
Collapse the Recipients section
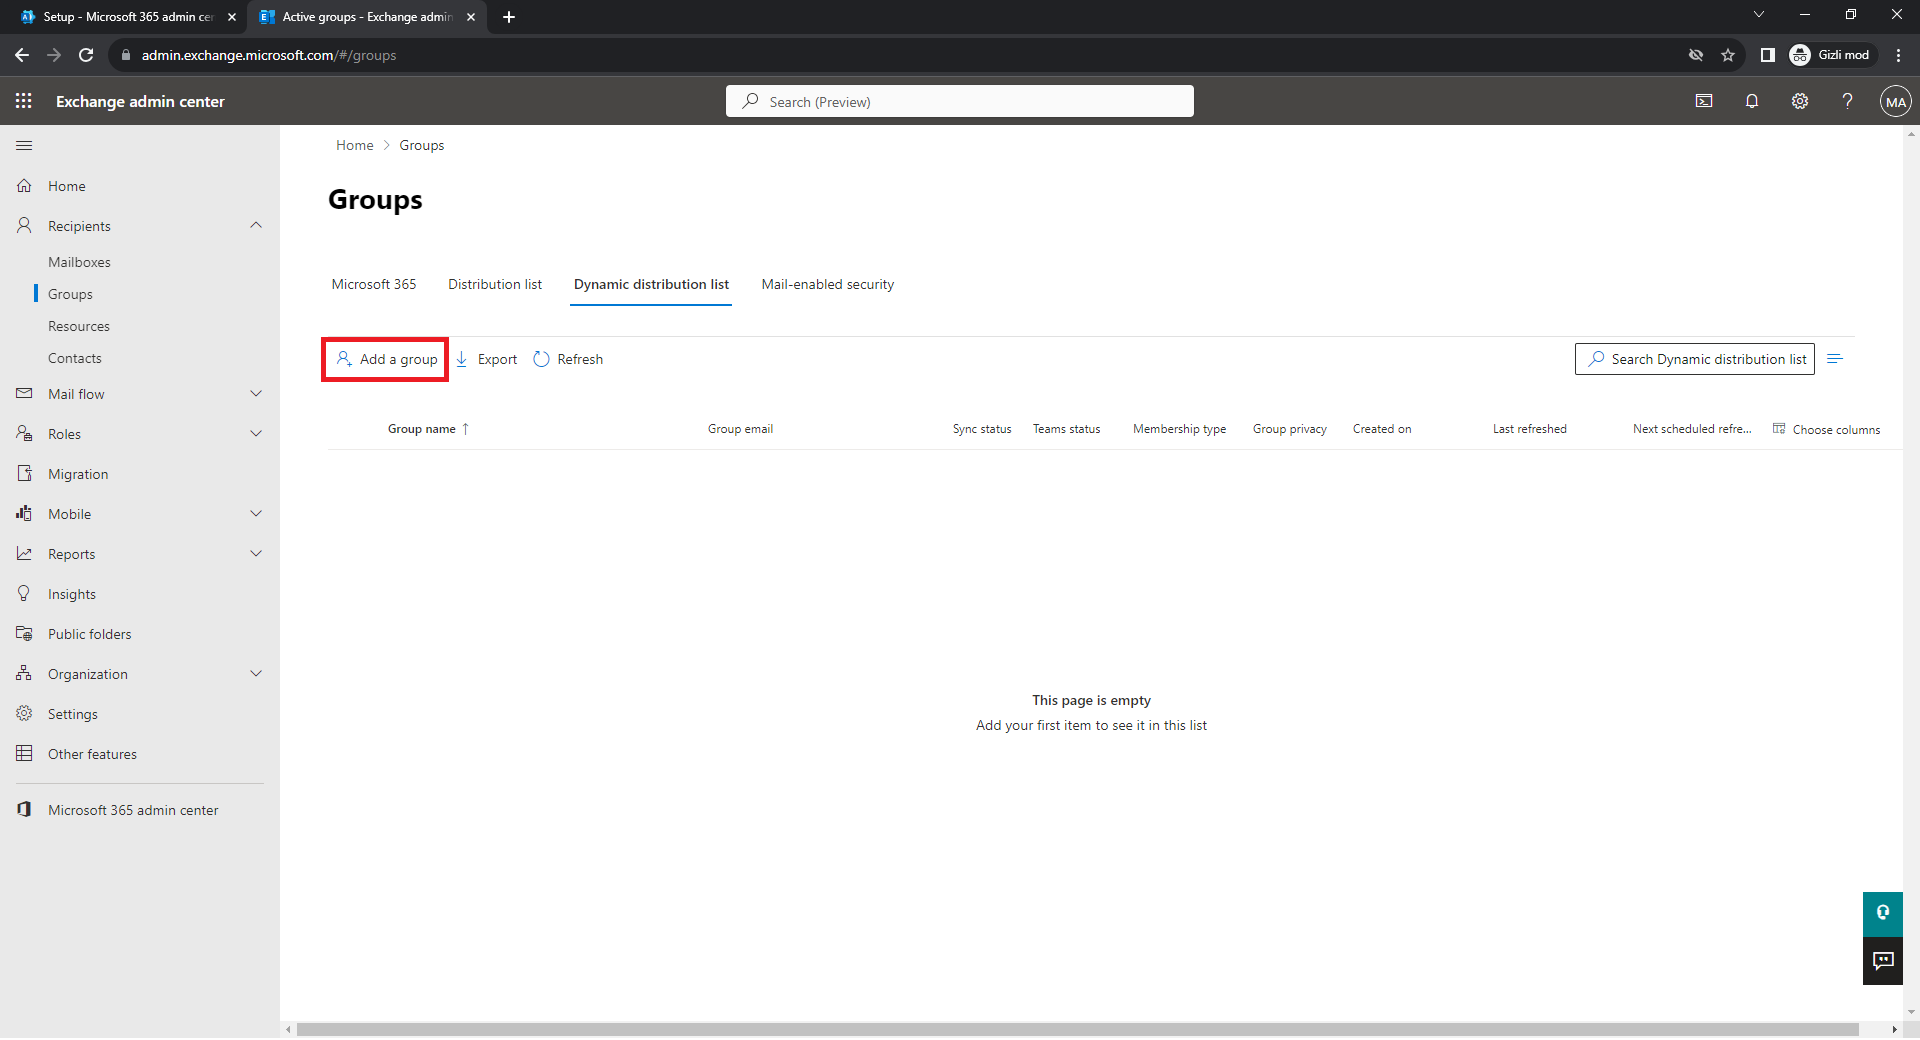[x=256, y=226]
